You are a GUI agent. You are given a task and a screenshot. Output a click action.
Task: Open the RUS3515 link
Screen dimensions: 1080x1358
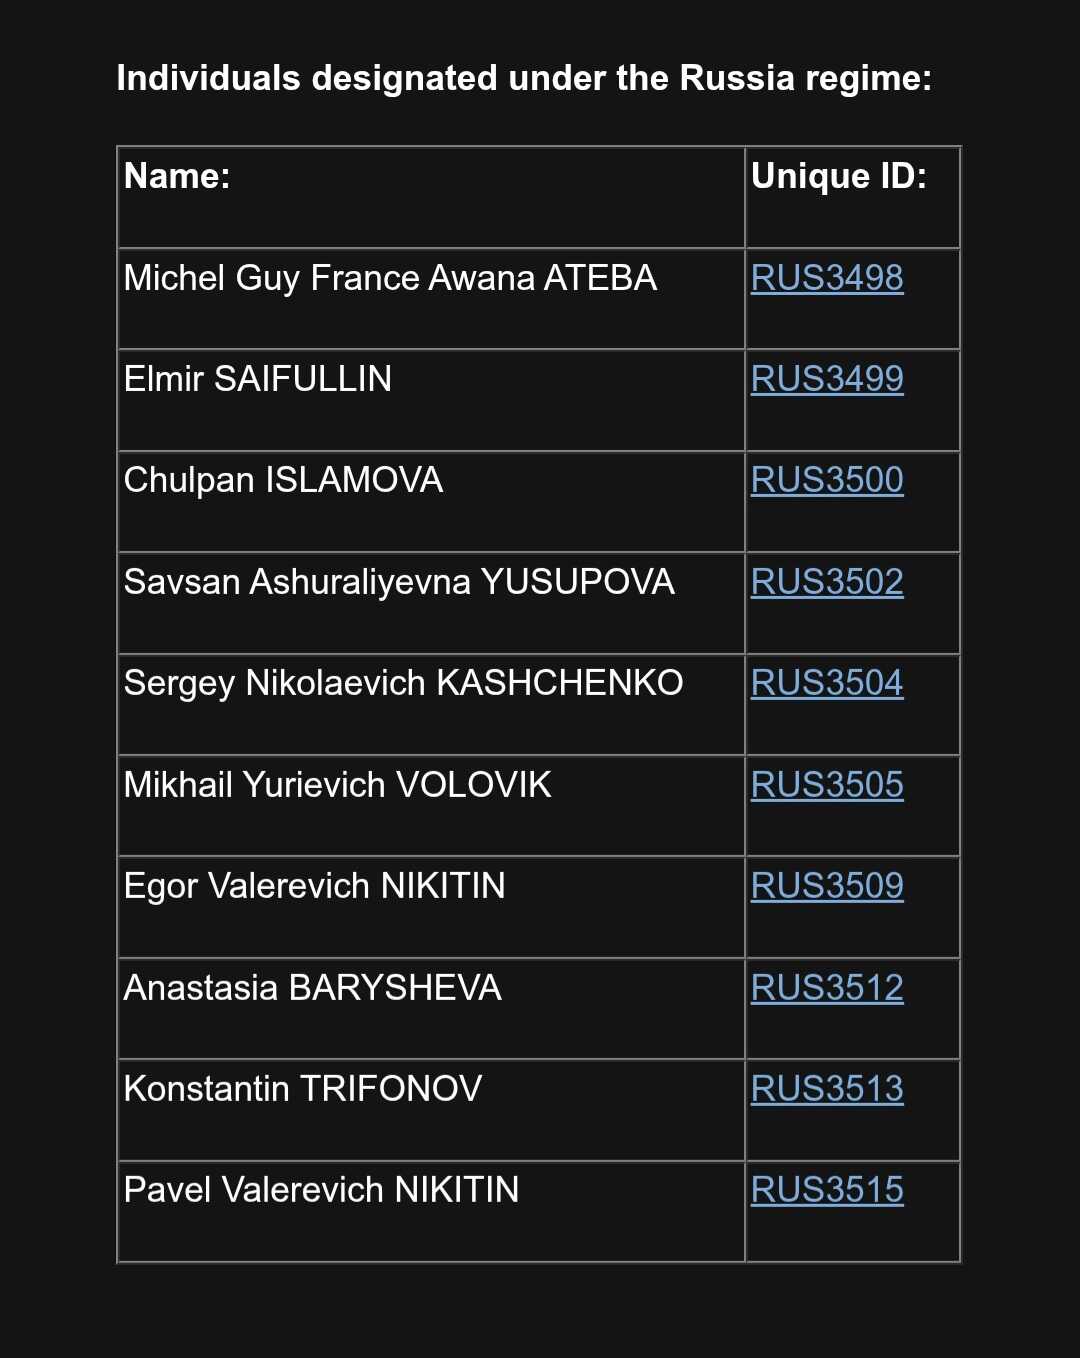[x=827, y=1190]
